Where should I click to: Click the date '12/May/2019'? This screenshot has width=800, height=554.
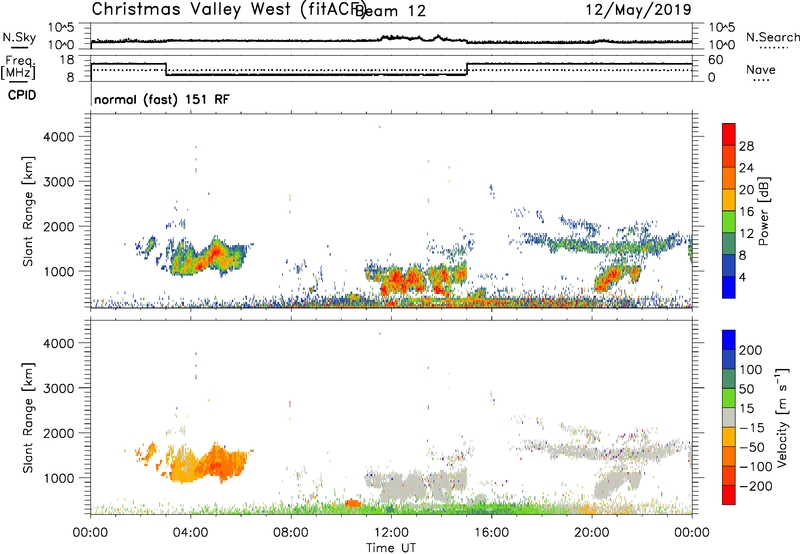(638, 10)
